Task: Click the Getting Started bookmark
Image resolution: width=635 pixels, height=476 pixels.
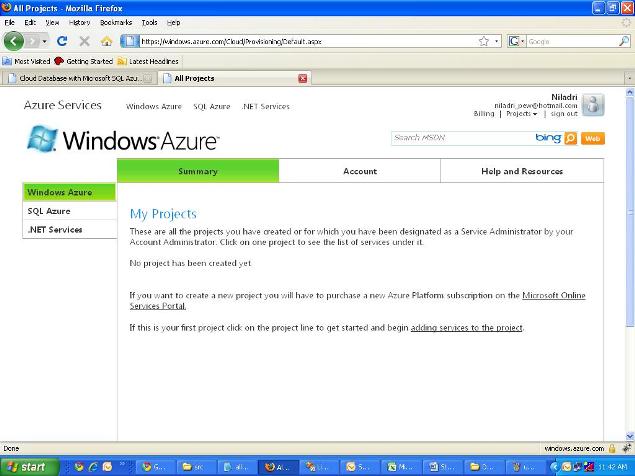Action: pos(83,61)
